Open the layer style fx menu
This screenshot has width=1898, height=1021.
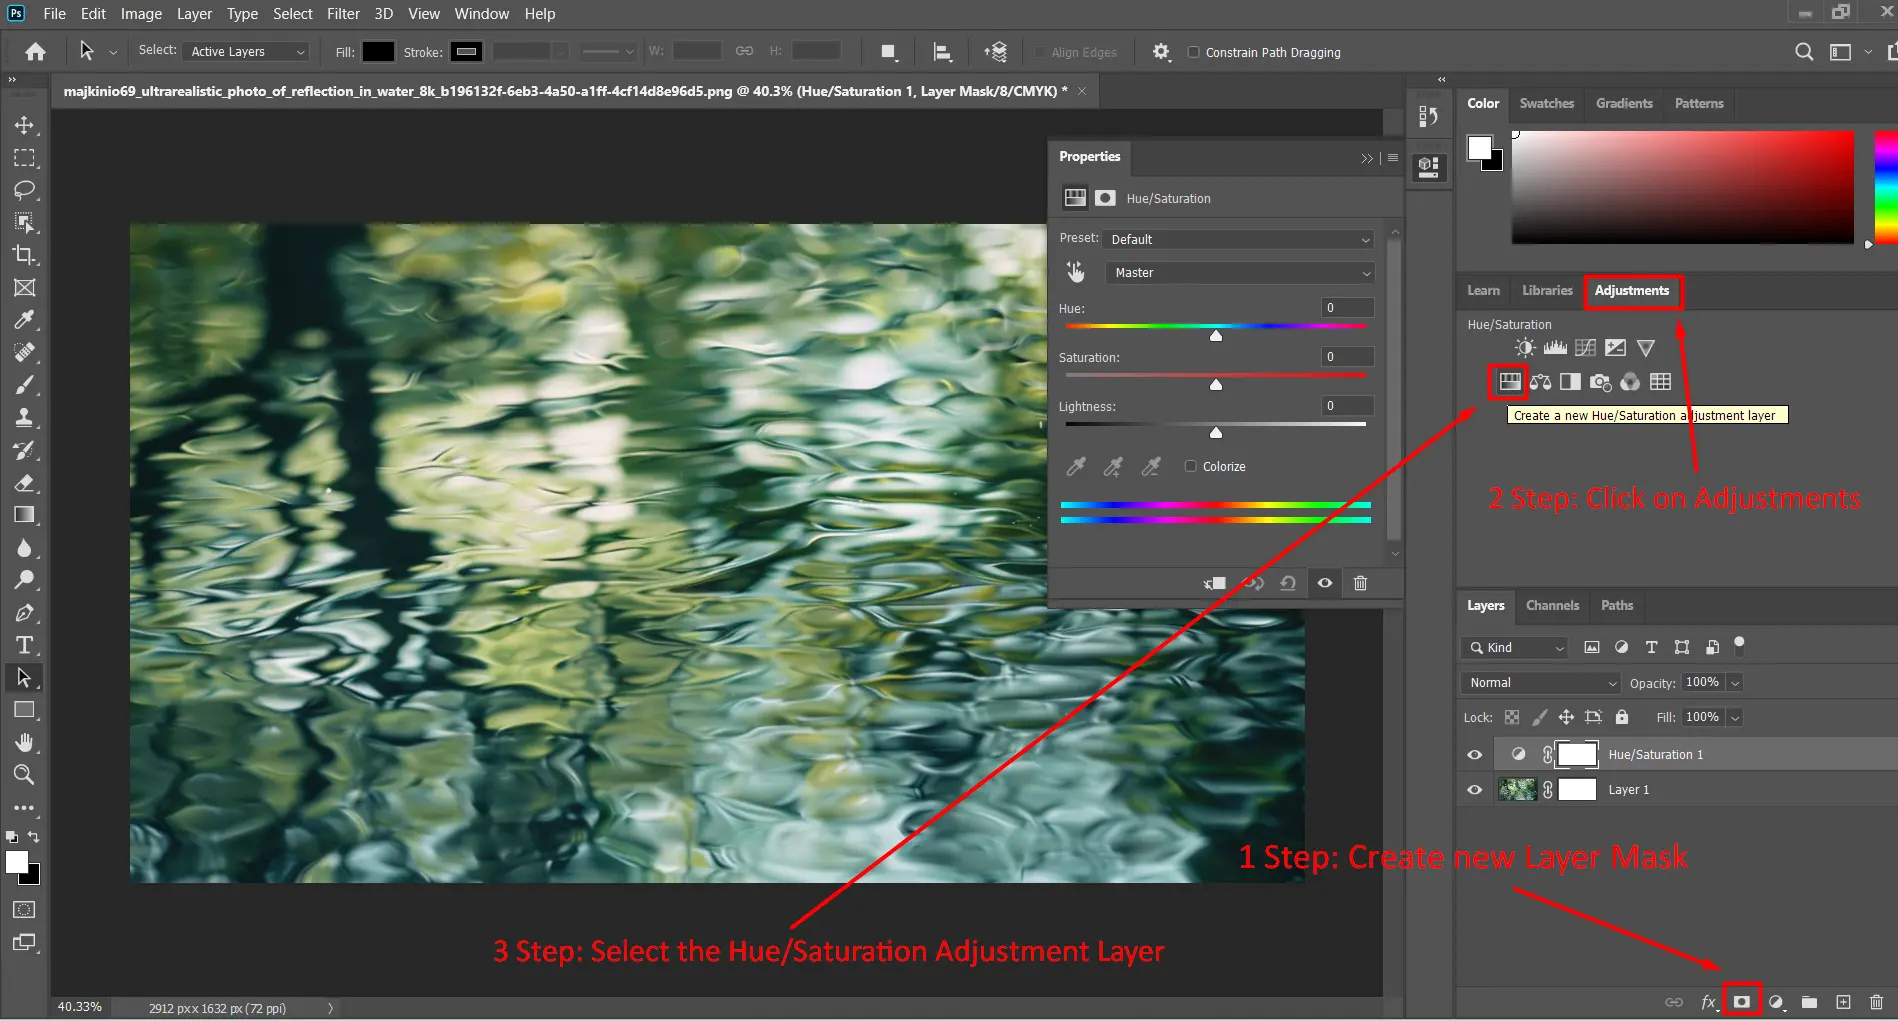click(1709, 1002)
